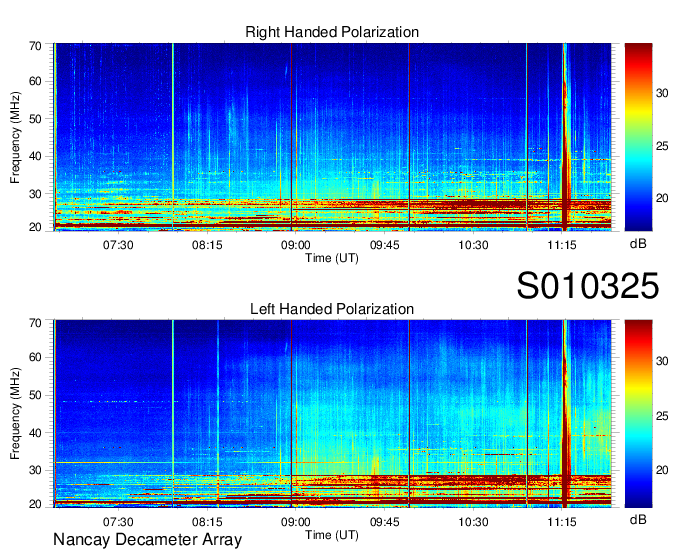Click the 20 value on right-handed color bar scale

coord(662,199)
